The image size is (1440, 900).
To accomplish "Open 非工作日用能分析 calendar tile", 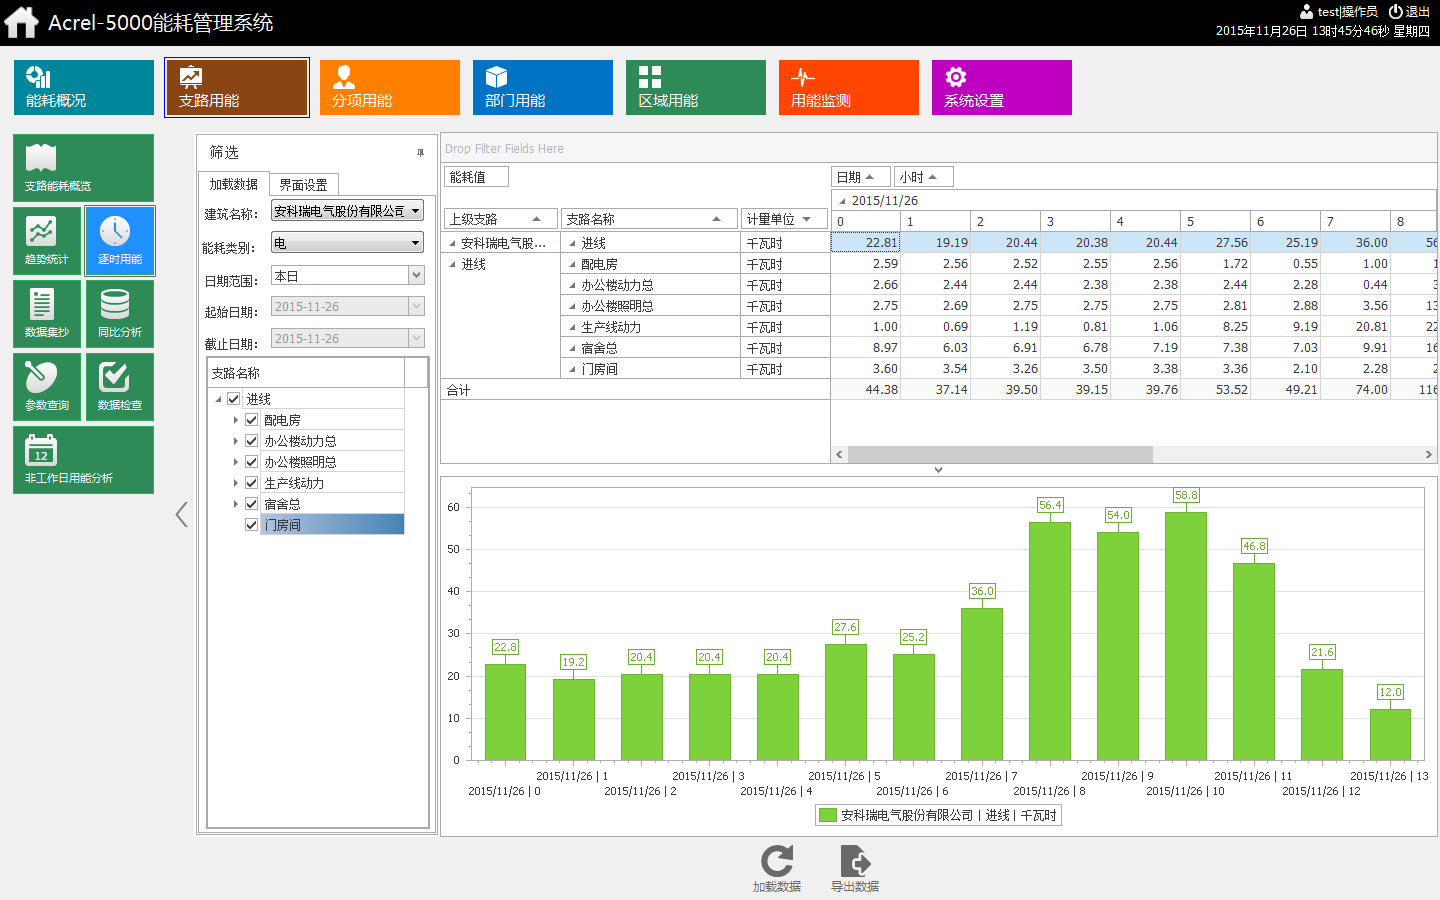I will pos(84,460).
